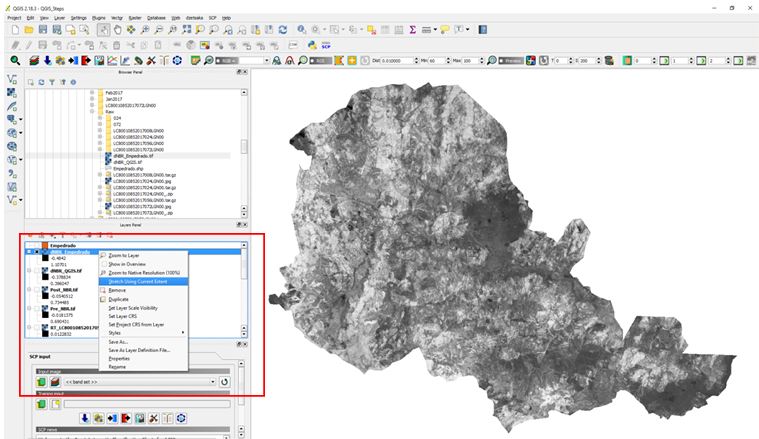The image size is (759, 439).
Task: Open the Python console from toolbar
Action: [x=311, y=46]
